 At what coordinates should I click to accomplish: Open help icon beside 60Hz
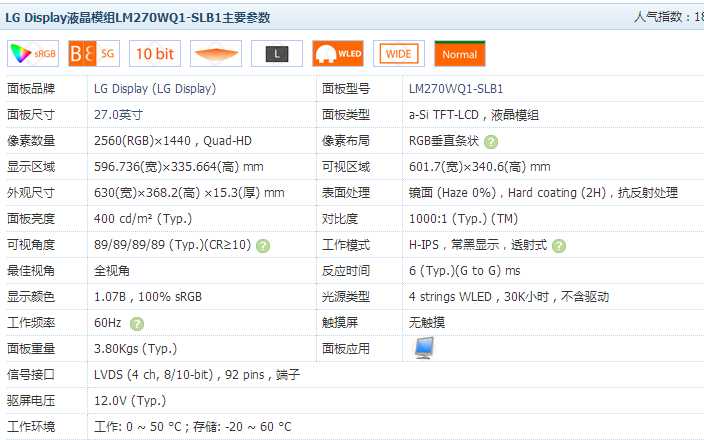coord(137,324)
